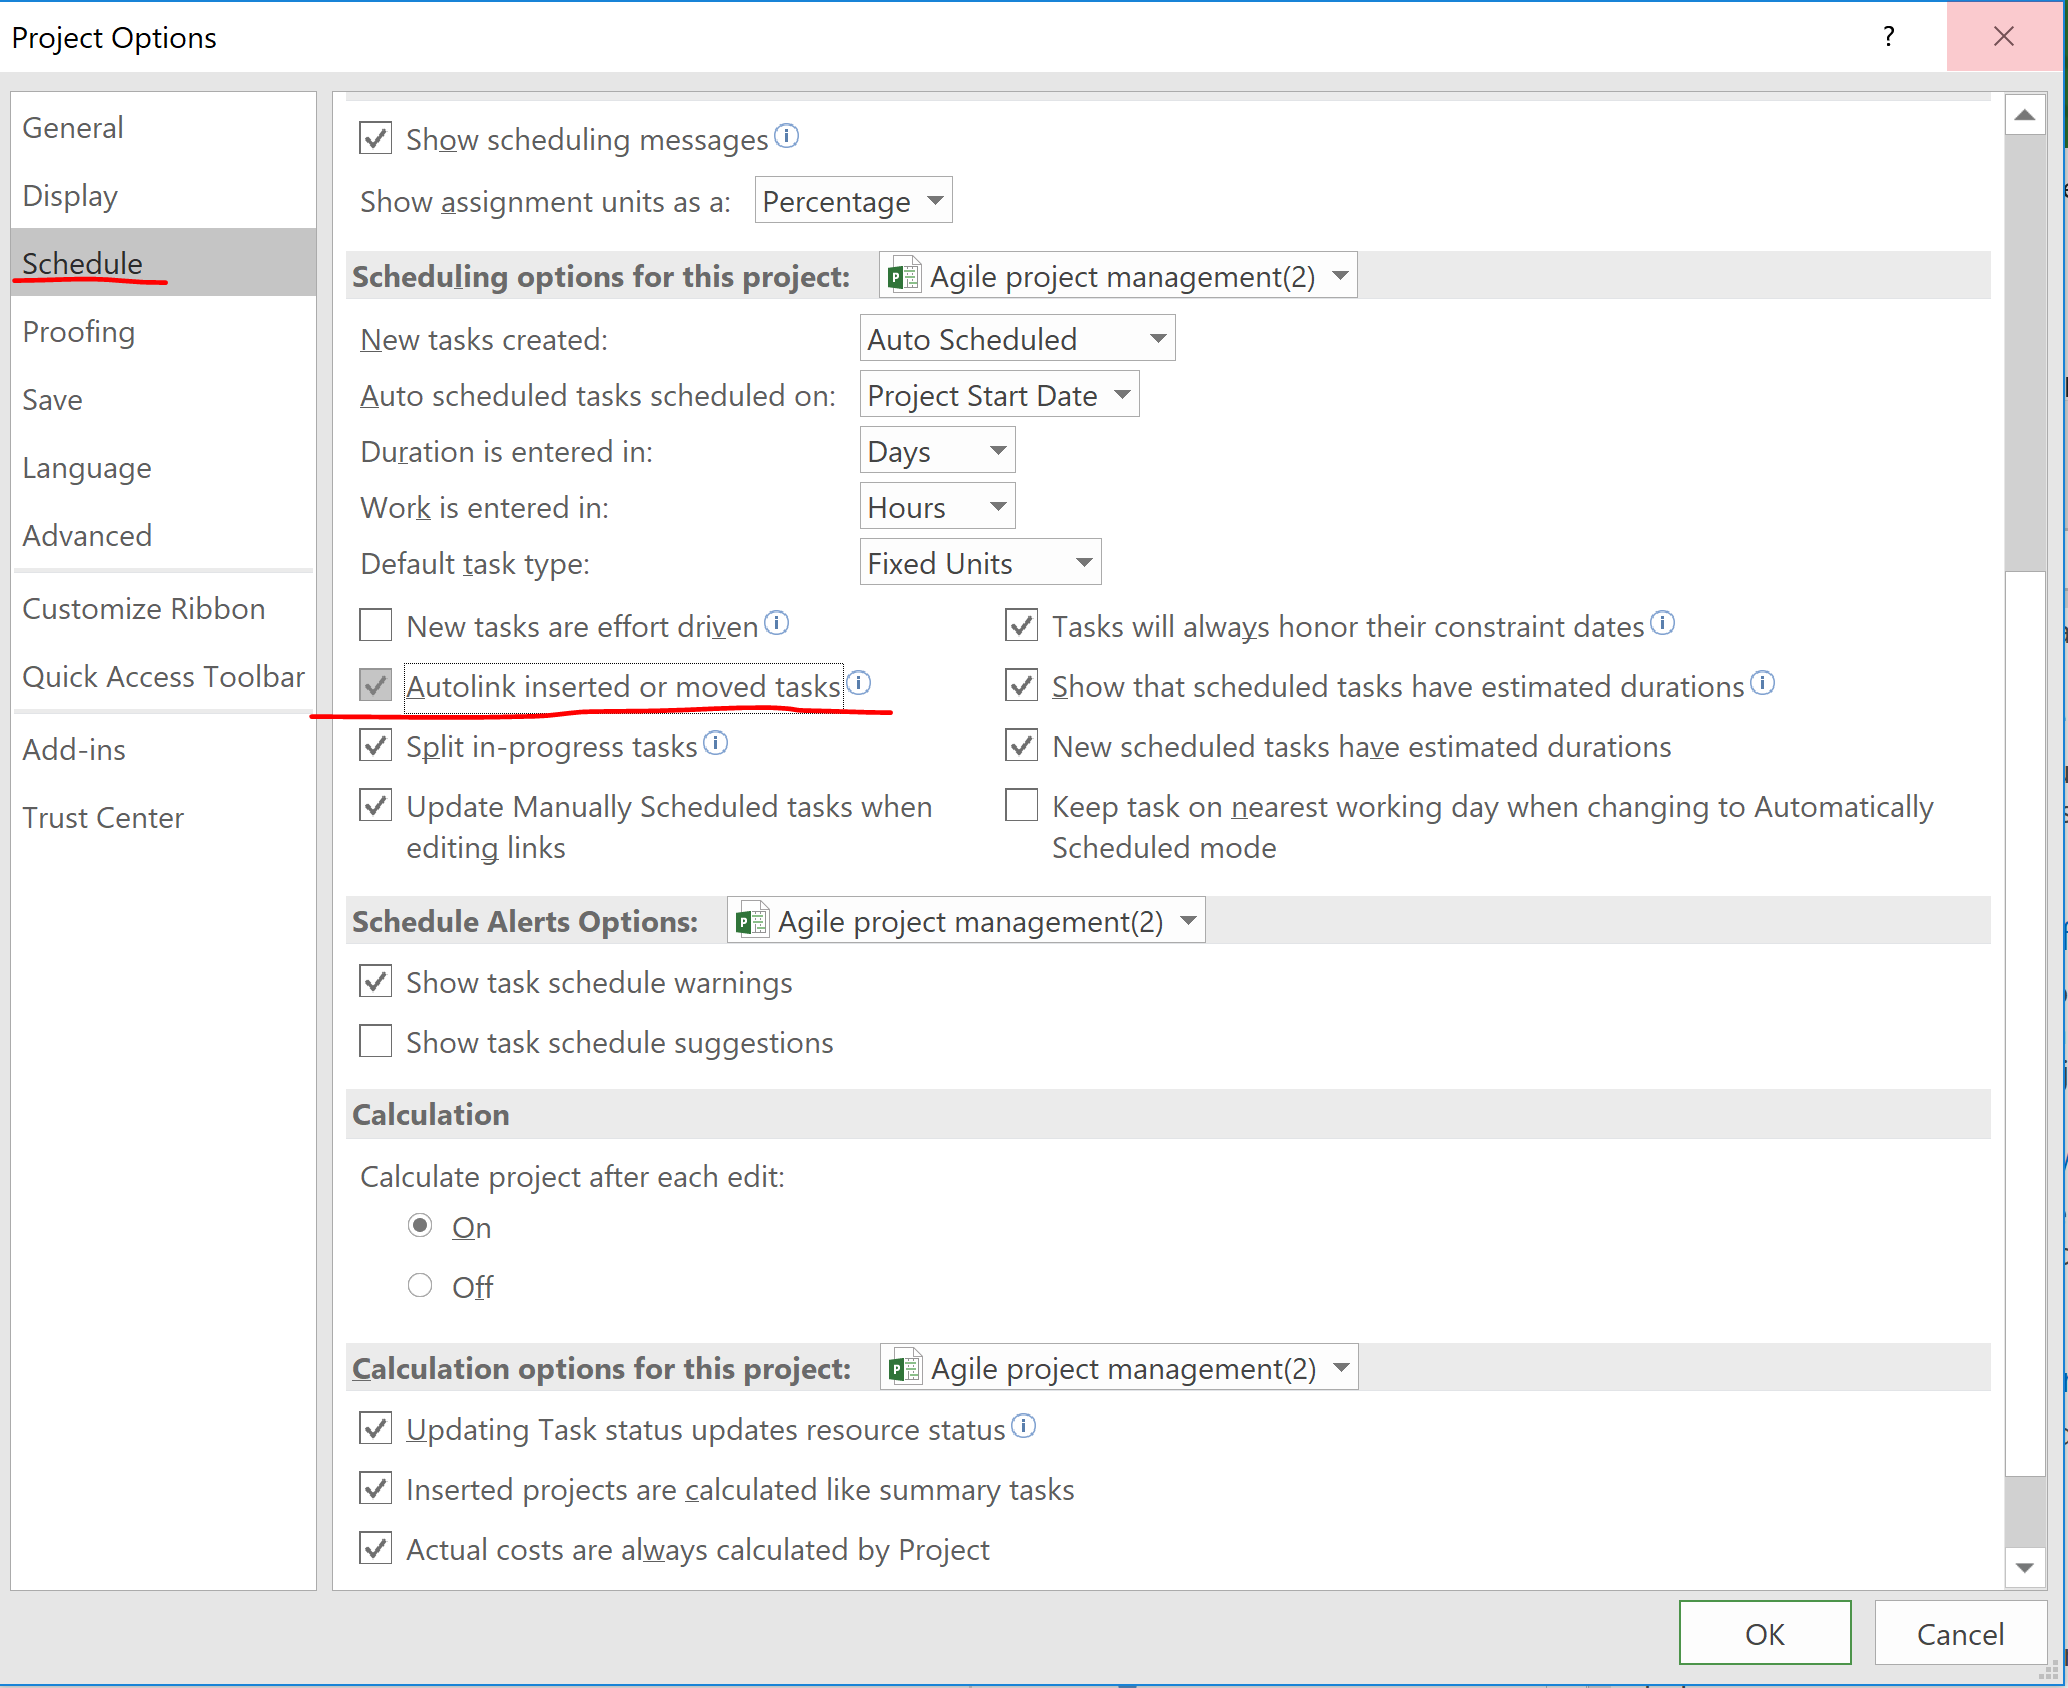The width and height of the screenshot is (2068, 1688).
Task: Click info icon after Split in-progress tasks
Action: [x=716, y=743]
